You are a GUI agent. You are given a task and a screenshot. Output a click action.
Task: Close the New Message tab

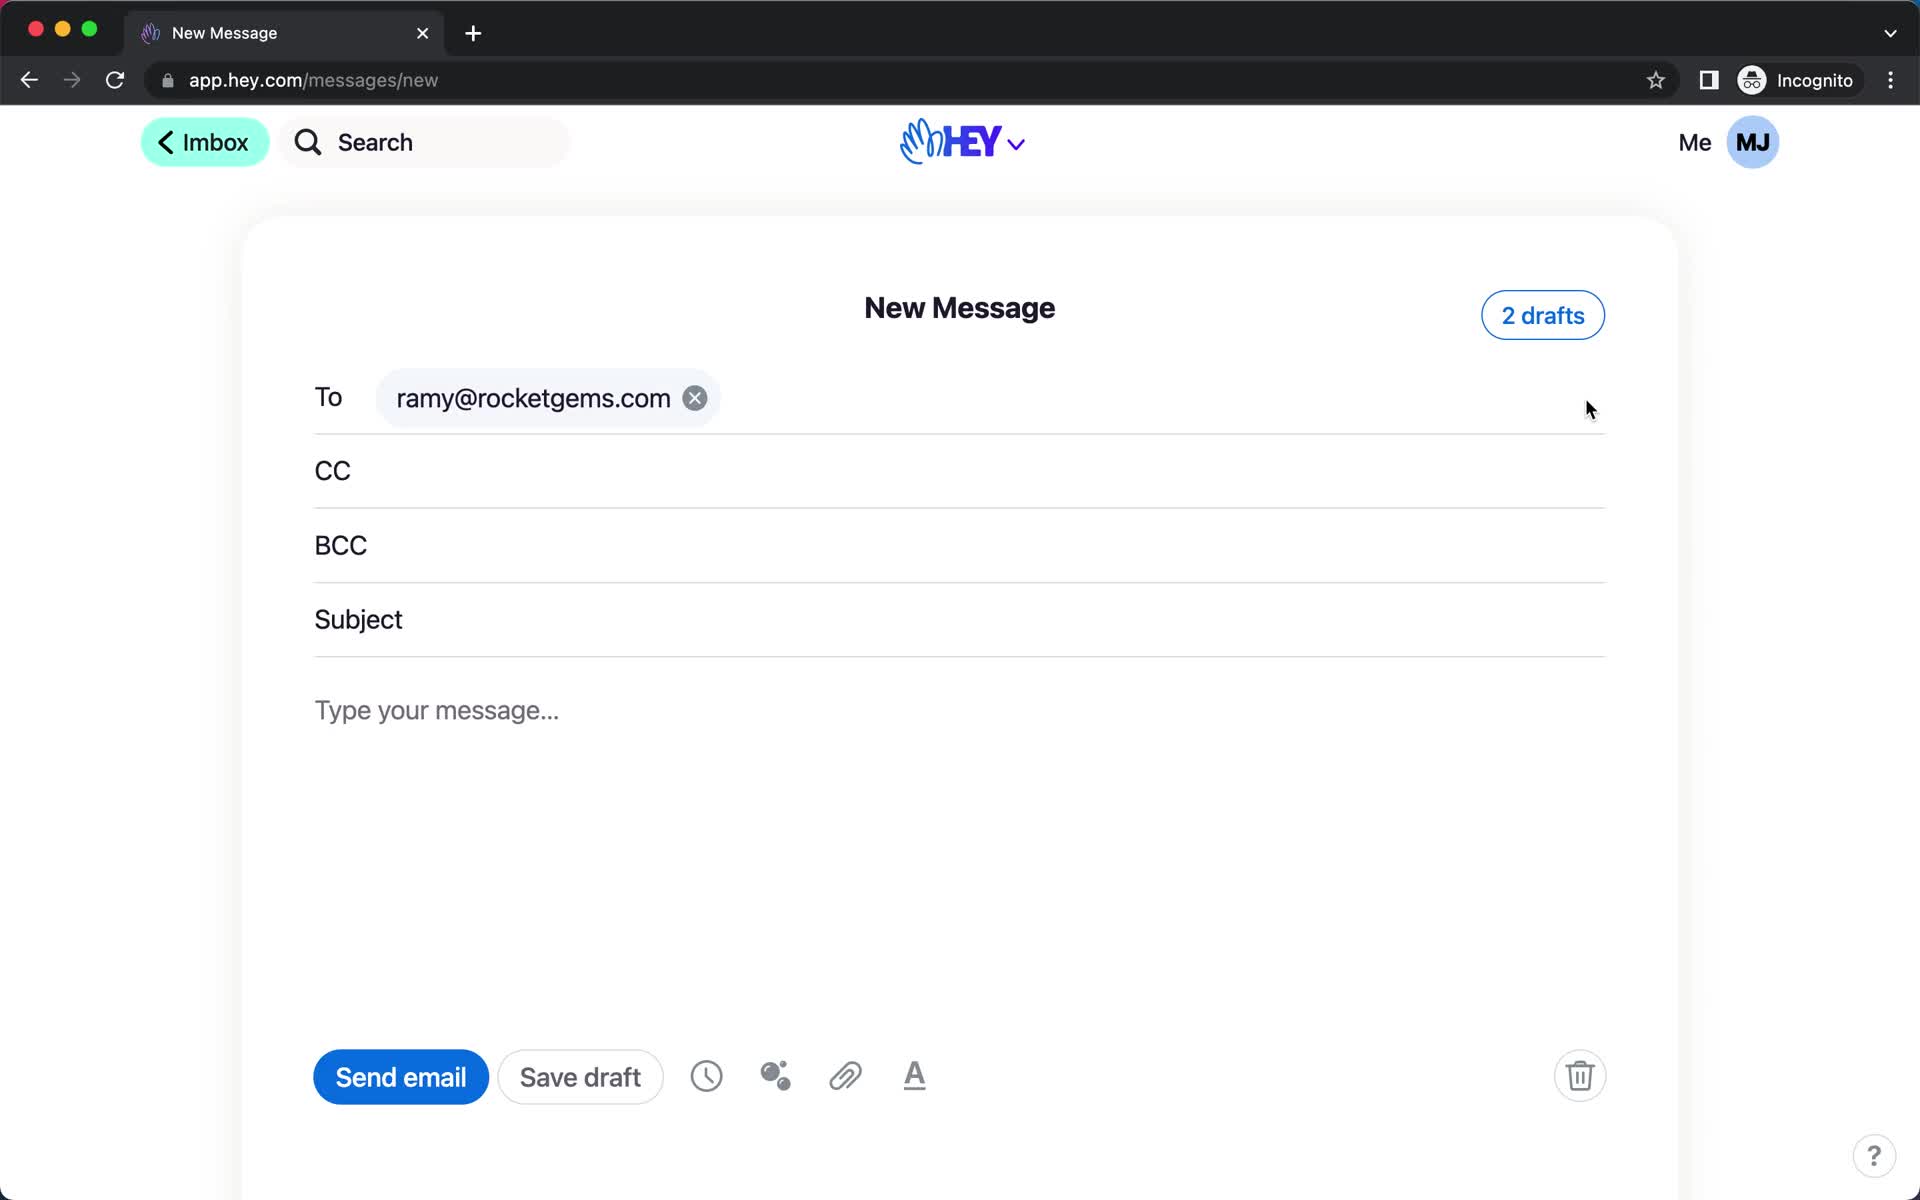click(x=422, y=33)
